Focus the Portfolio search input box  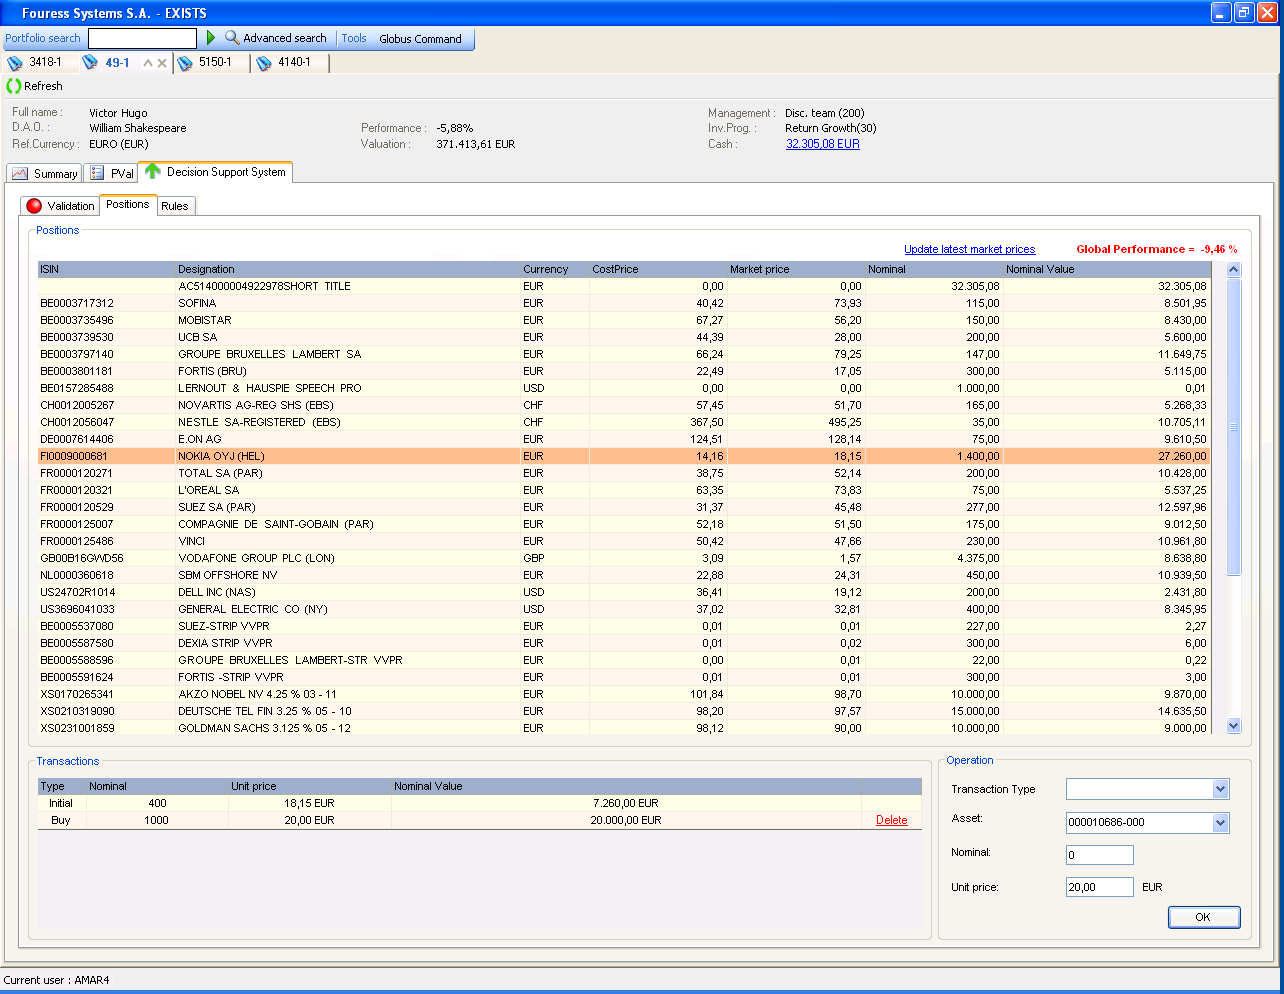143,38
